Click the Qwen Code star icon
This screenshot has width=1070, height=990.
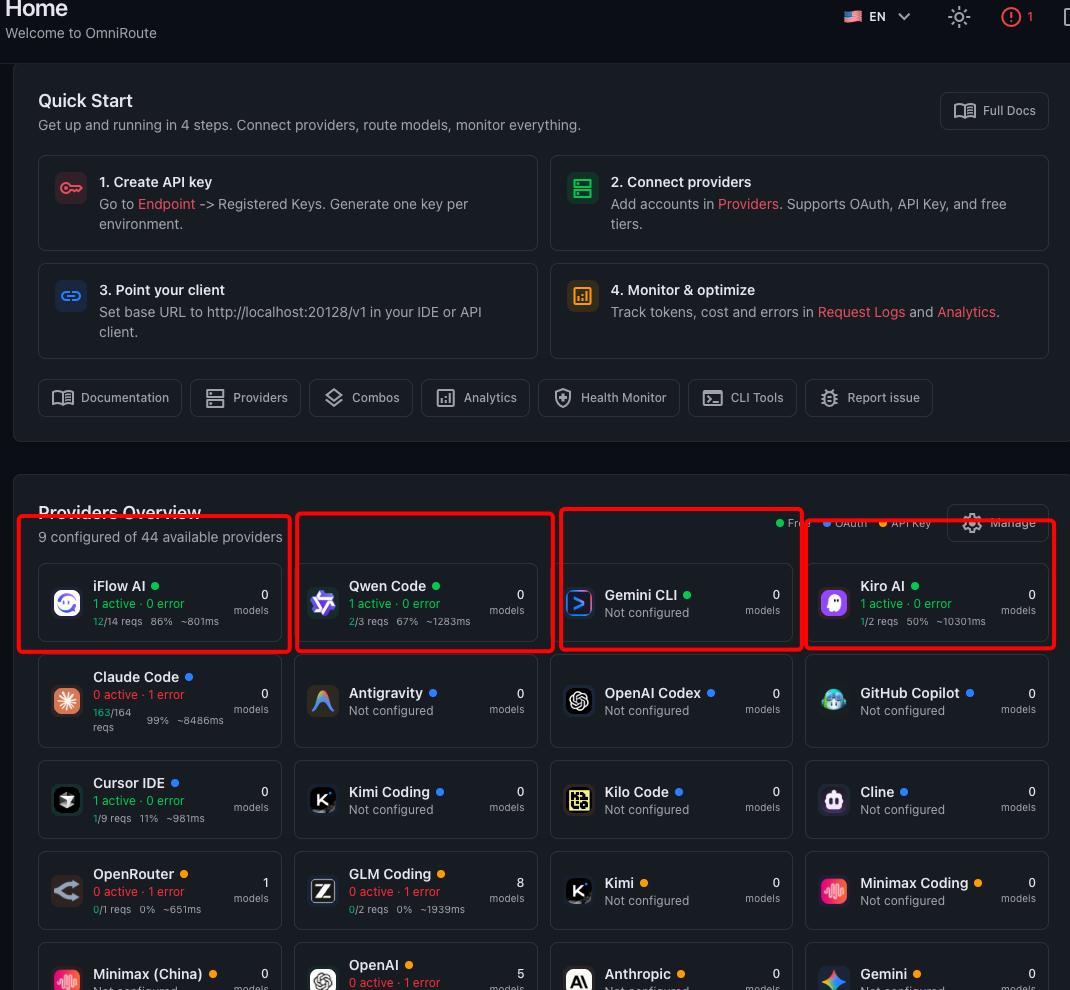coord(323,603)
